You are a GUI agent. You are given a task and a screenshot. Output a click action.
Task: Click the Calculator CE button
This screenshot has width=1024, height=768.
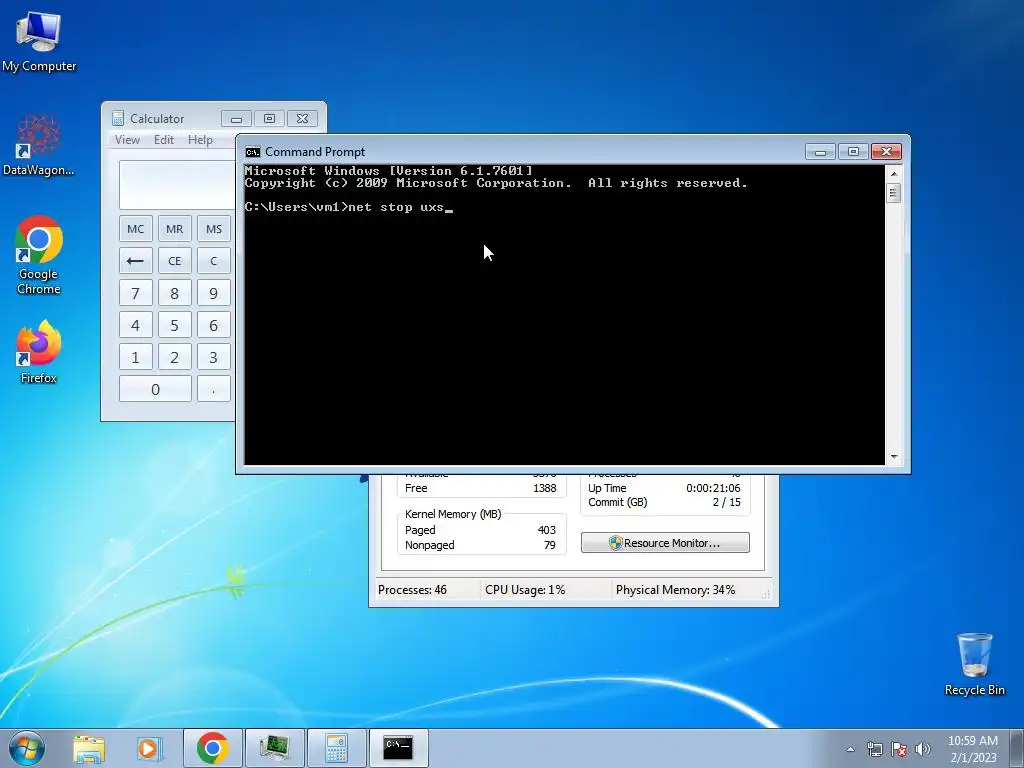pos(174,261)
